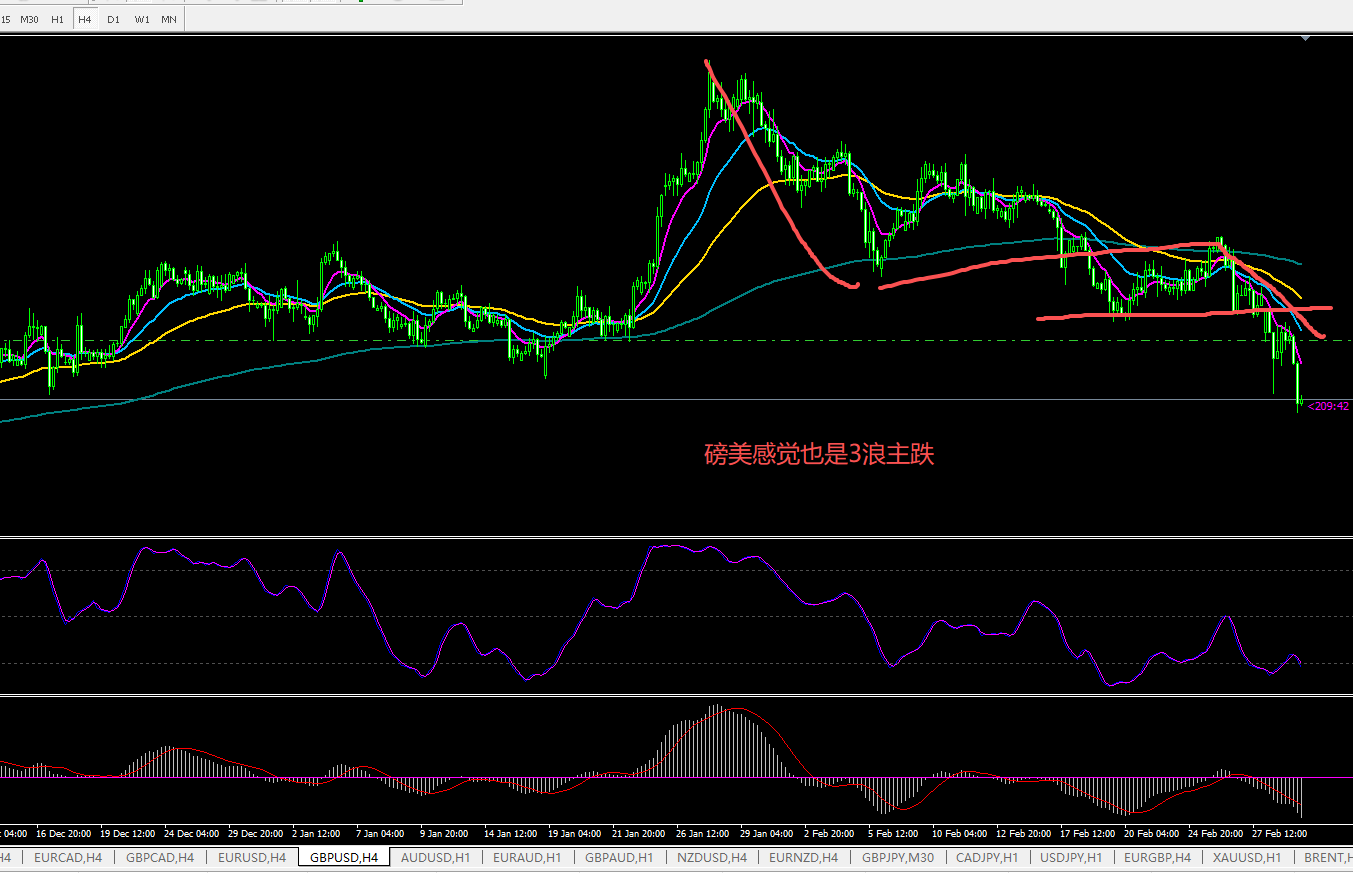The height and width of the screenshot is (873, 1353).
Task: Choose the MN monthly timeframe
Action: pyautogui.click(x=169, y=19)
